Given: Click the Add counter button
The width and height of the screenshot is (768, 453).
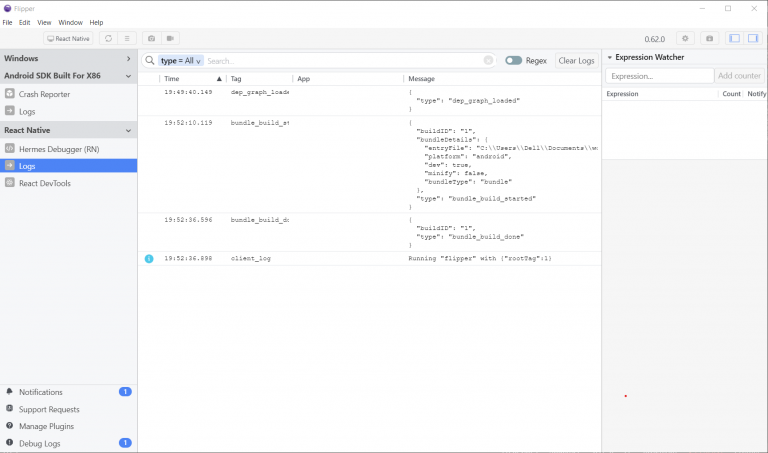Looking at the screenshot, I should [740, 76].
